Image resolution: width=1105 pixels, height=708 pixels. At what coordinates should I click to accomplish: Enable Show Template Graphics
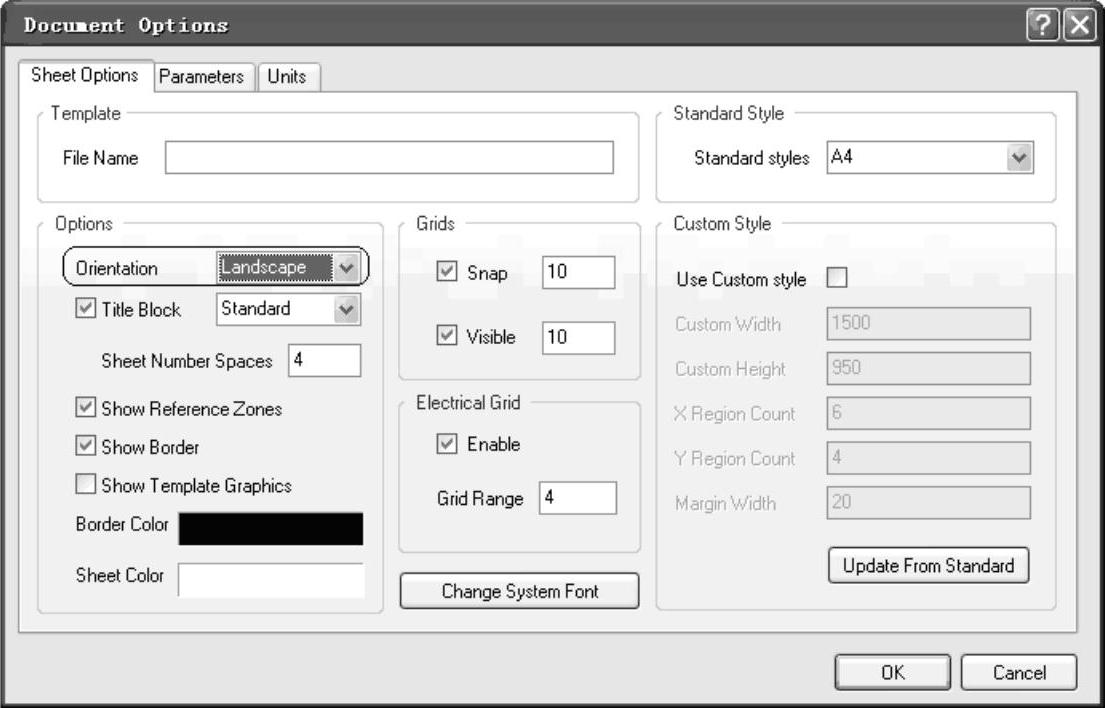coord(85,485)
